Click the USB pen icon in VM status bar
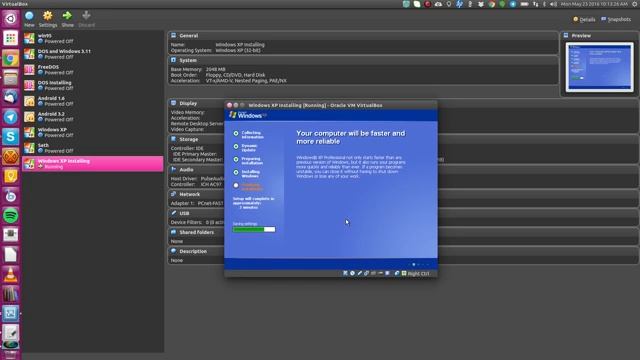 point(359,273)
